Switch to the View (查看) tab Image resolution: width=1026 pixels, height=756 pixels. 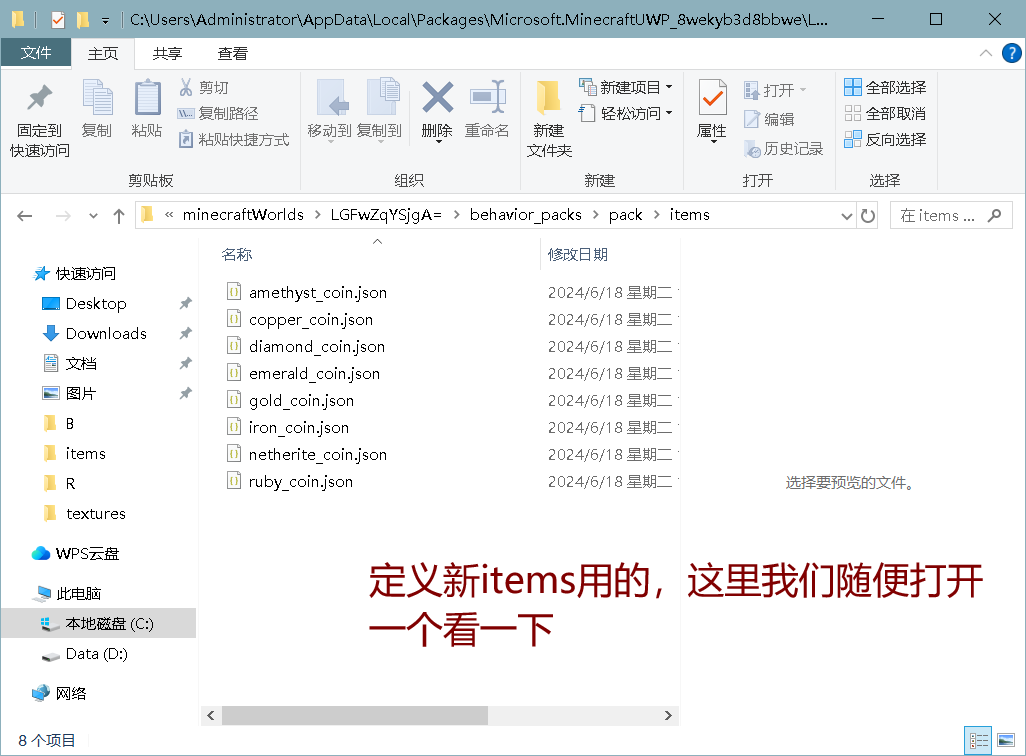coord(232,54)
